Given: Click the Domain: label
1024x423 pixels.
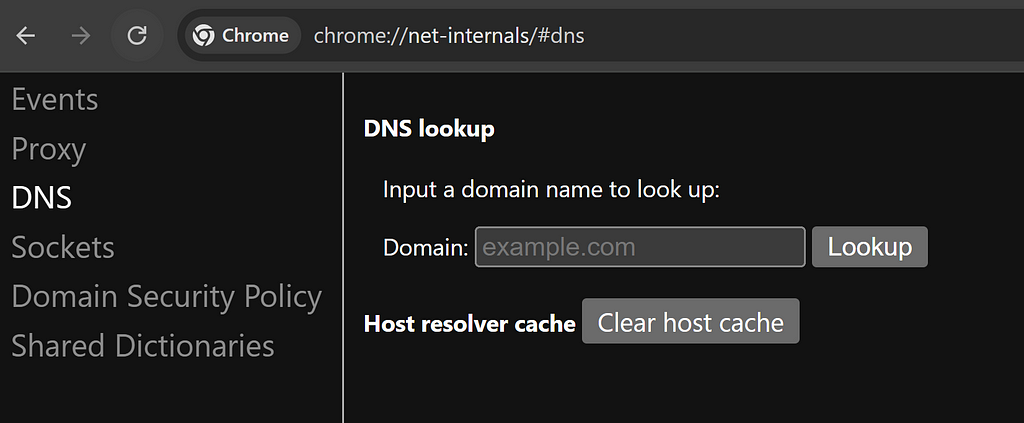Looking at the screenshot, I should coord(426,248).
